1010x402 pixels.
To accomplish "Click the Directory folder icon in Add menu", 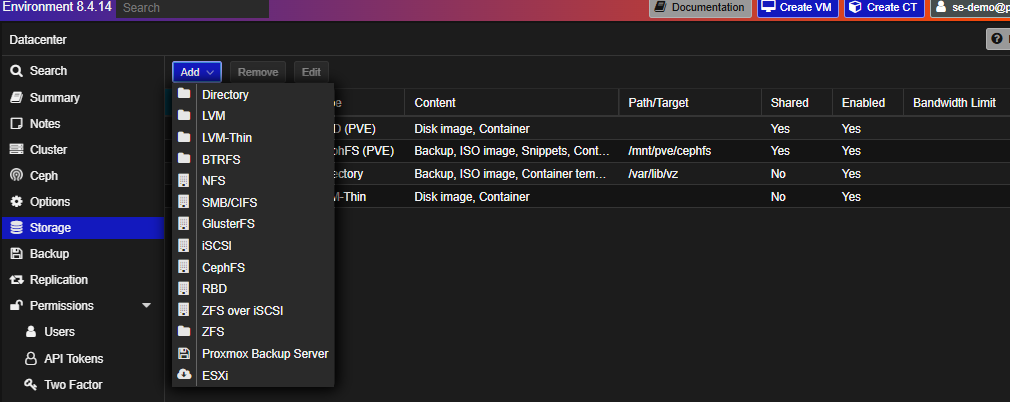I will coord(184,94).
